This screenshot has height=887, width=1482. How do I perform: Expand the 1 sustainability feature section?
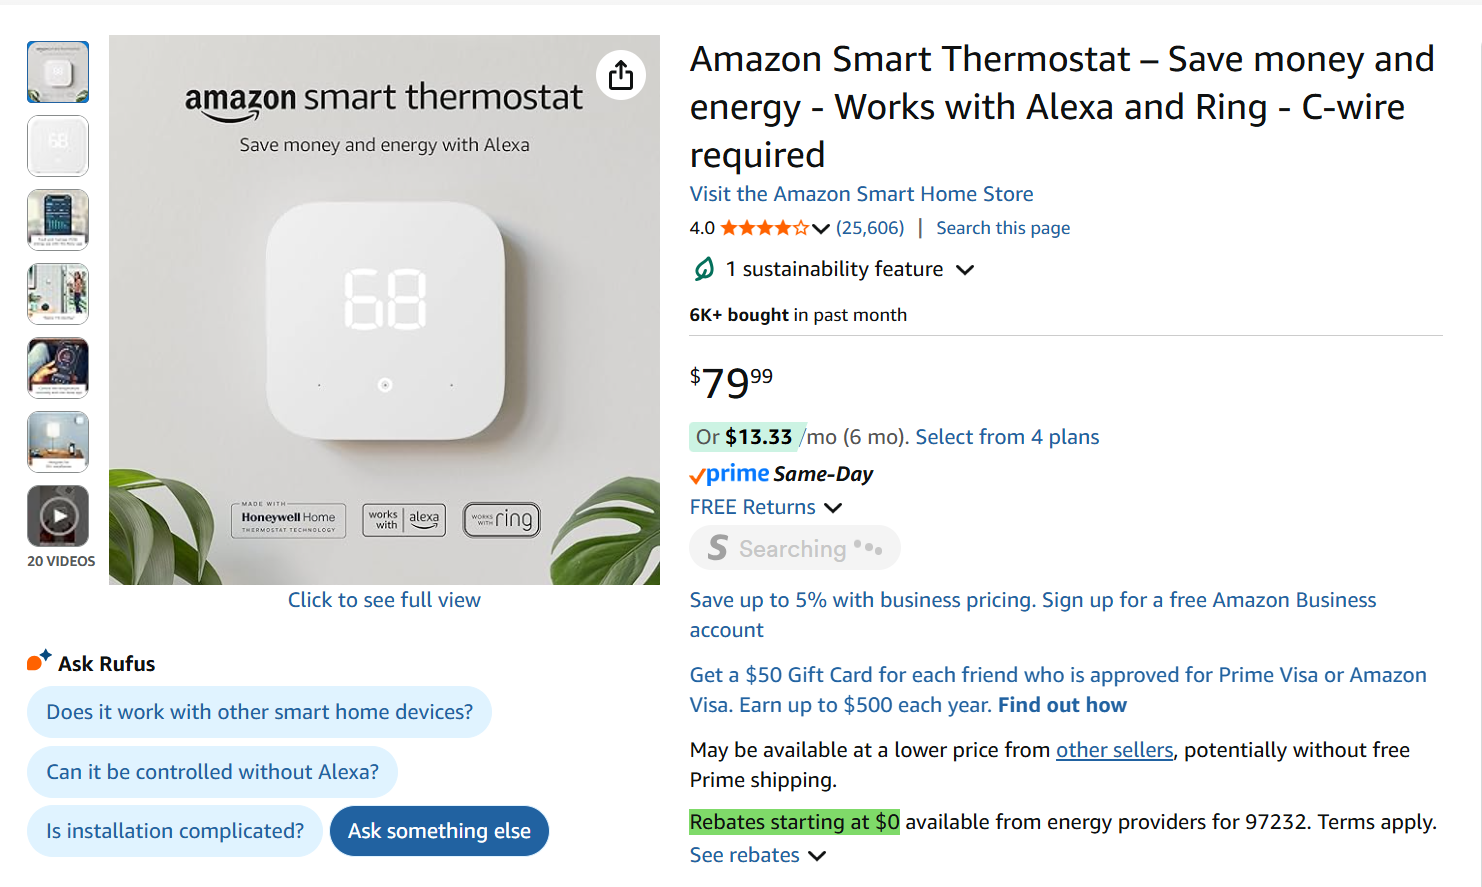pos(964,269)
